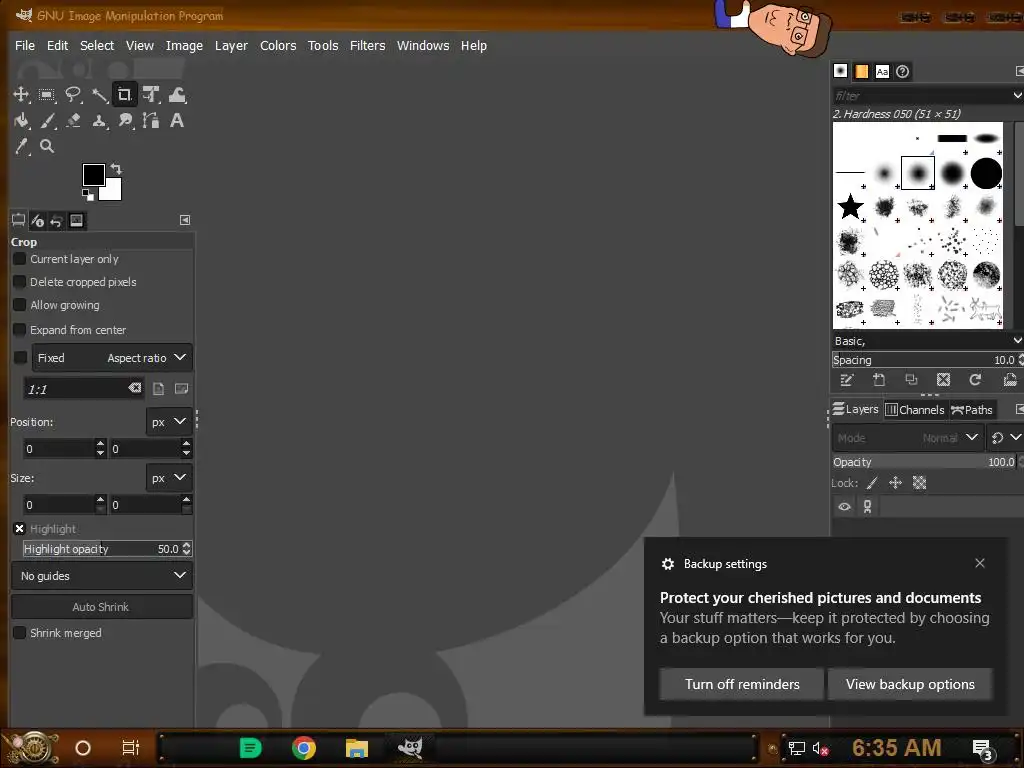Select the Paintbrush tool
Image resolution: width=1024 pixels, height=768 pixels.
click(x=47, y=121)
